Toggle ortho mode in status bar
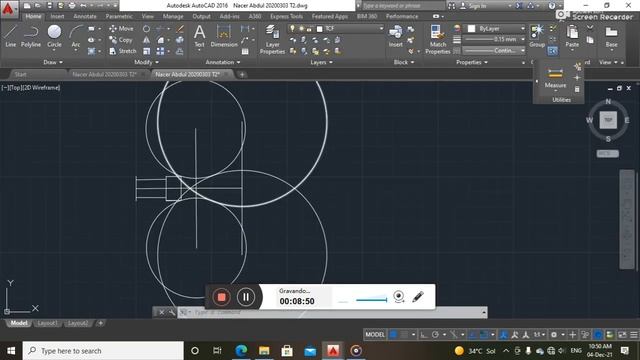 click(x=424, y=335)
